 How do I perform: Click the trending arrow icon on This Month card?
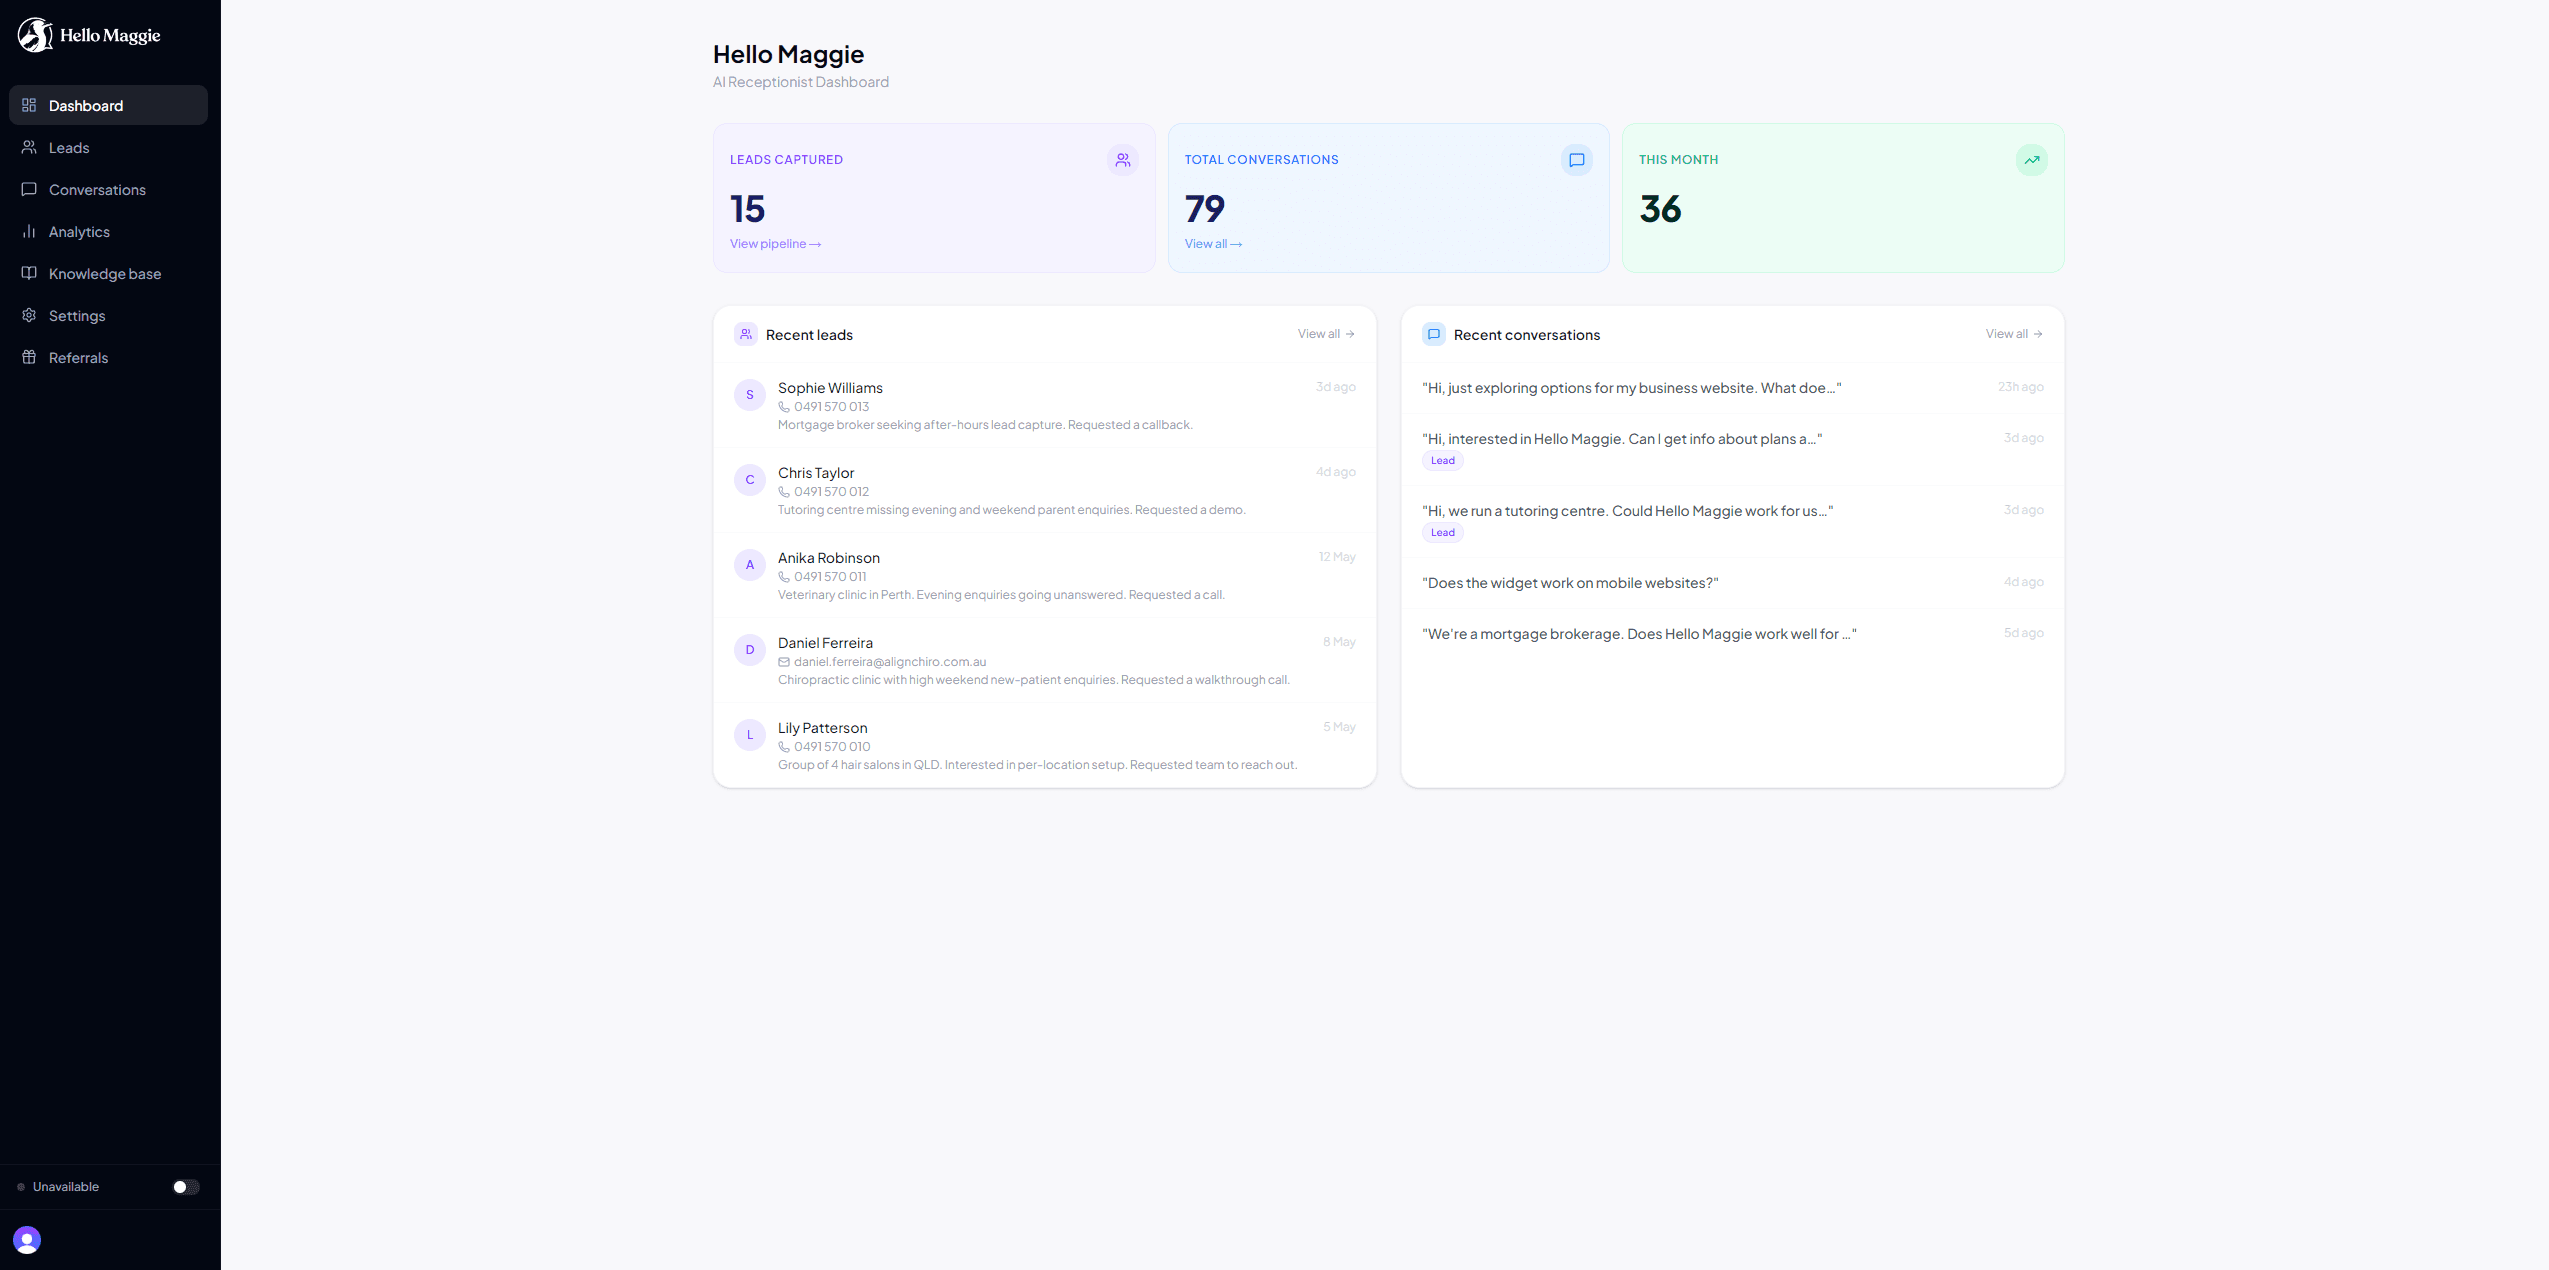2032,160
